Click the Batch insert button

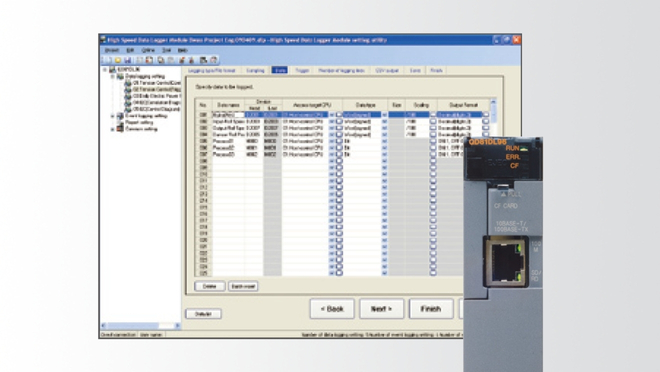(x=243, y=286)
